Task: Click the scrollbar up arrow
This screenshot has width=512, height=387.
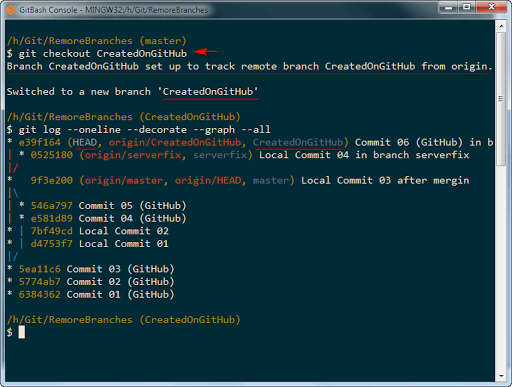Action: pyautogui.click(x=501, y=26)
